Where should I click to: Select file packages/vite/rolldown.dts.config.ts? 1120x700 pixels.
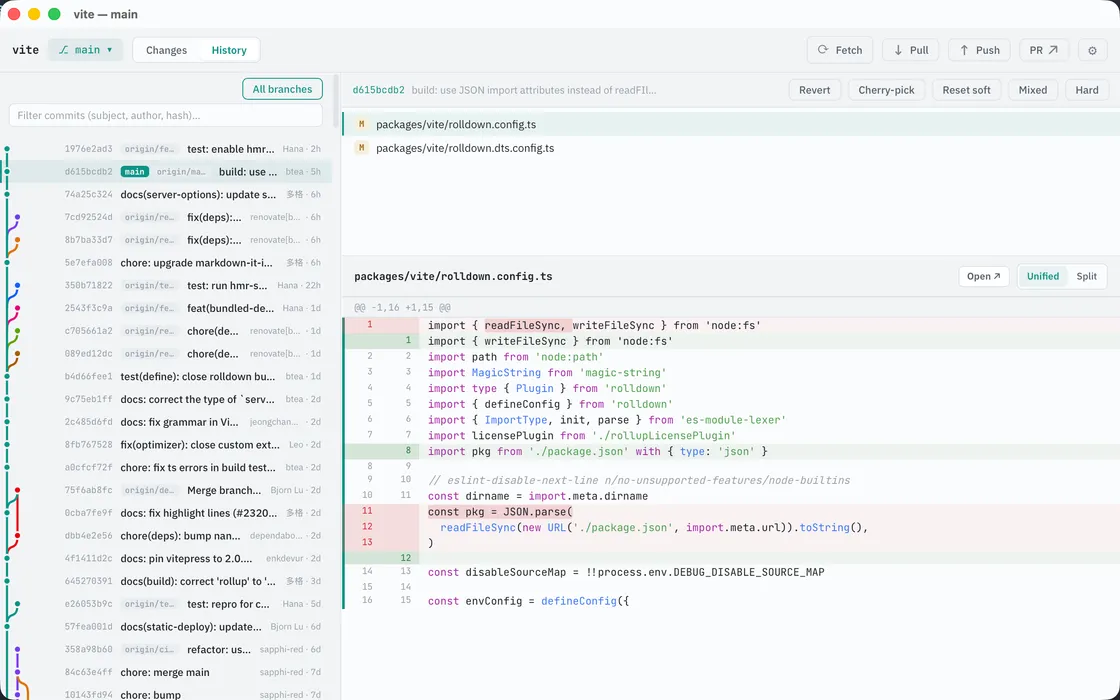pos(731,148)
